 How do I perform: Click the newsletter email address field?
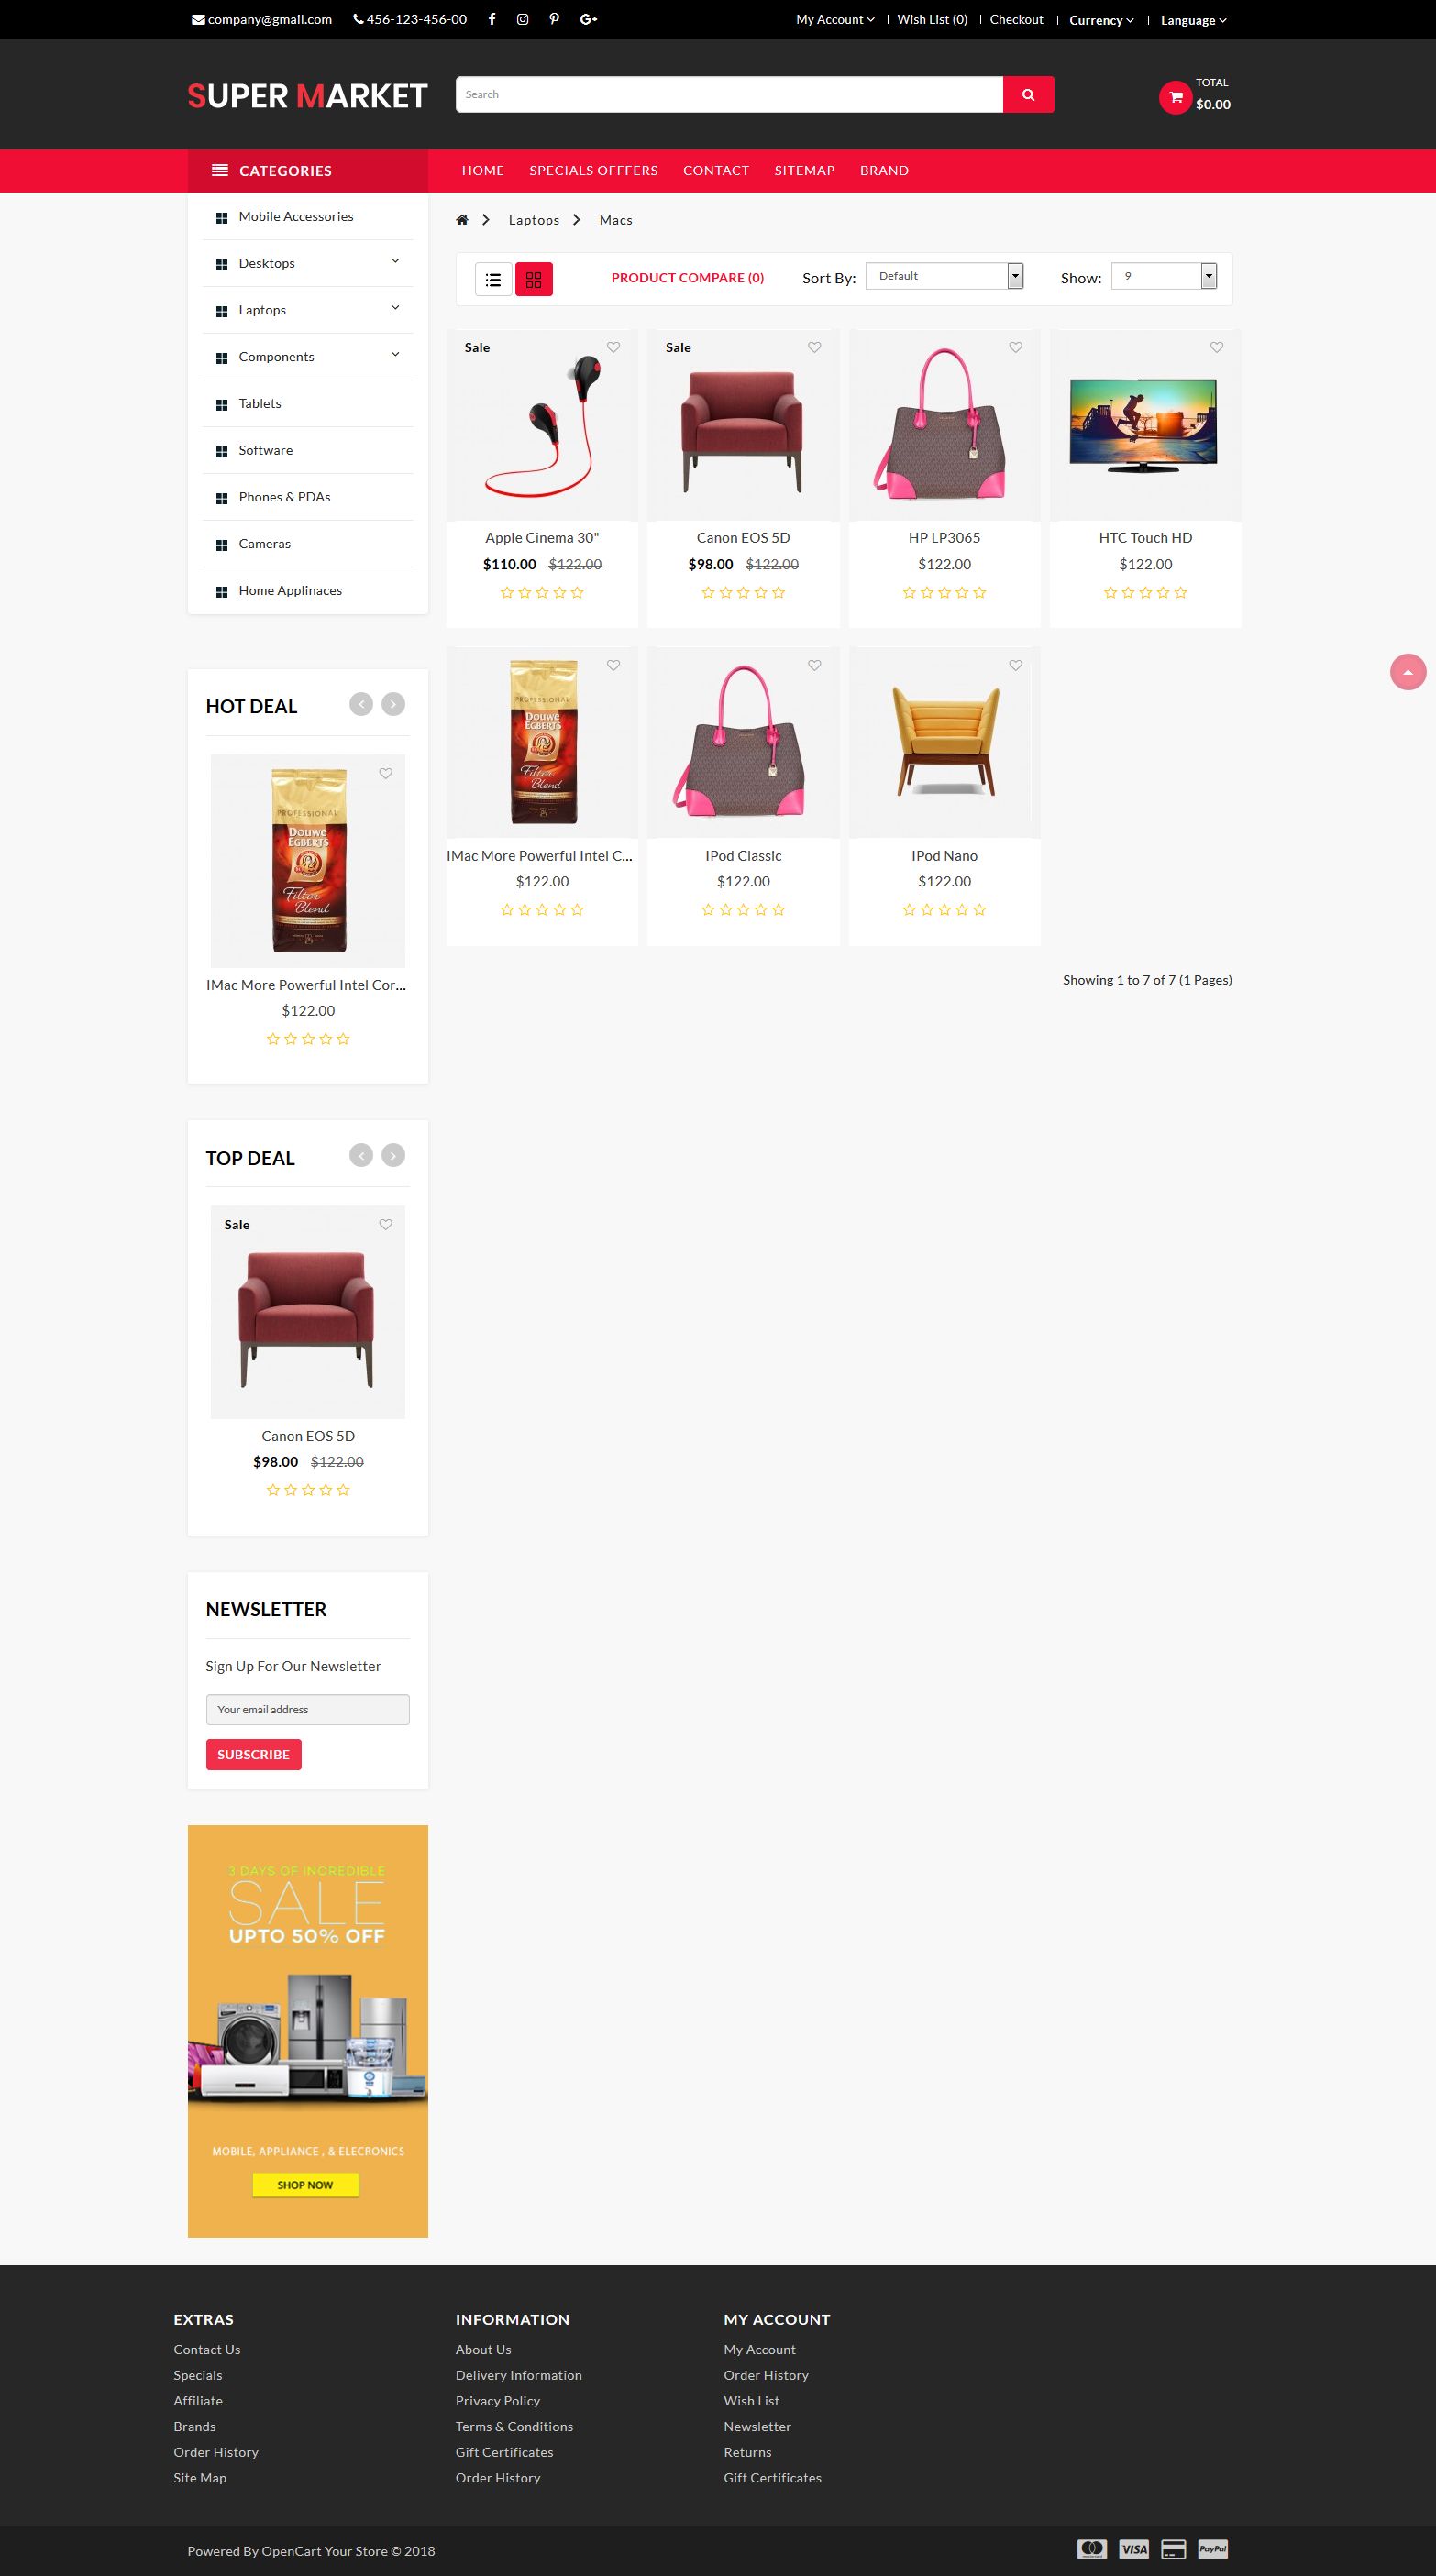(x=307, y=1709)
